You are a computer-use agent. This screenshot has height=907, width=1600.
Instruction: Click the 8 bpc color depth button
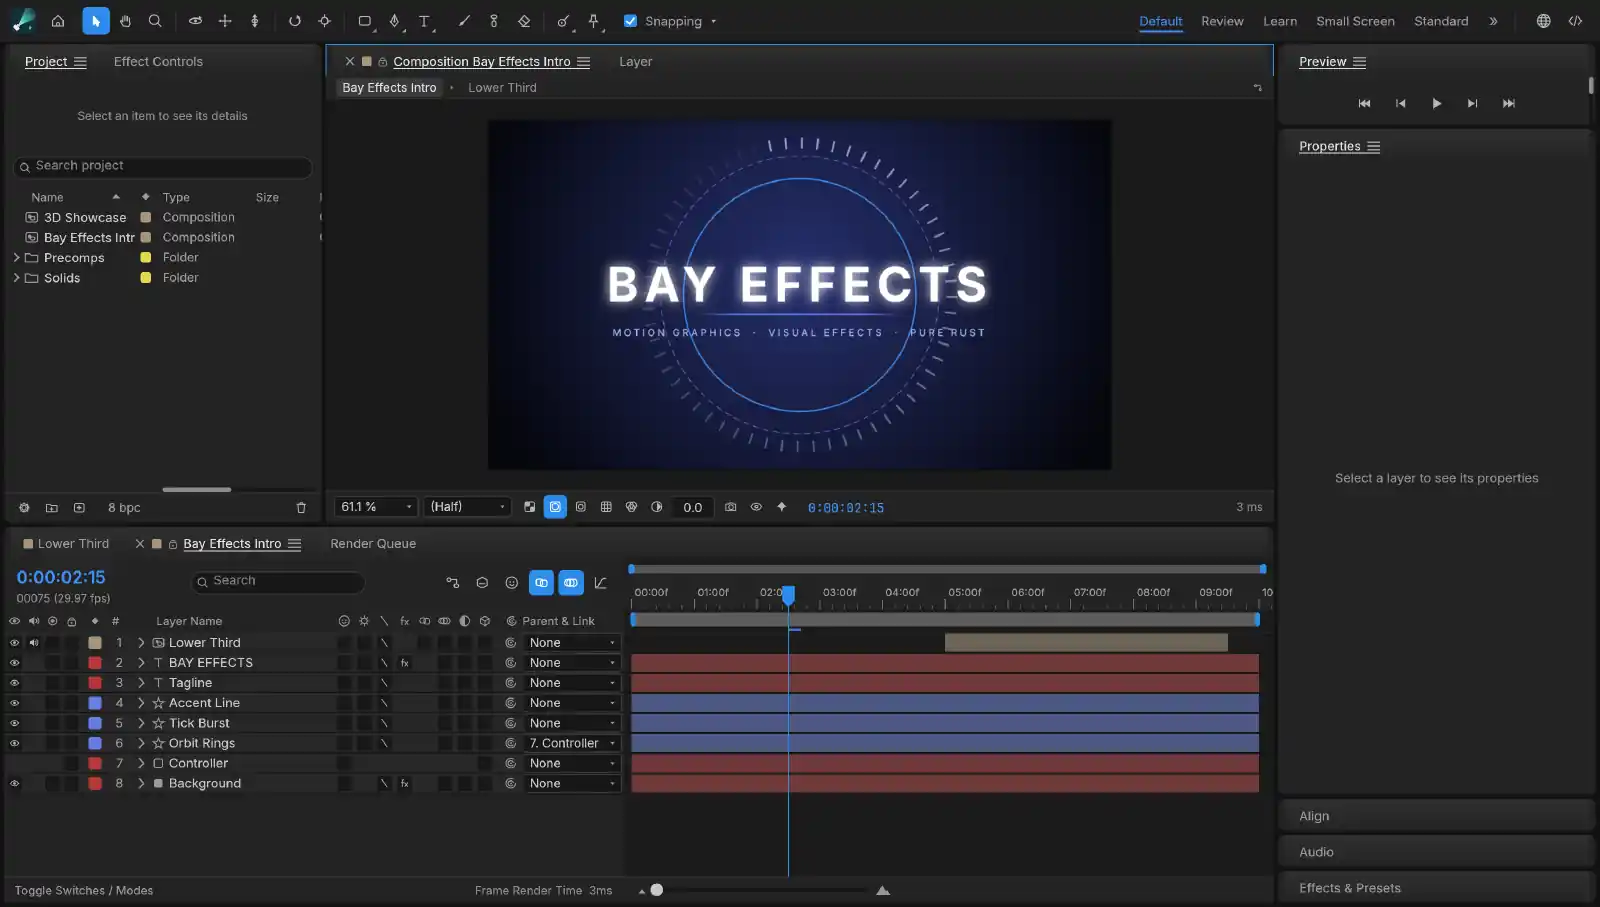click(x=124, y=508)
